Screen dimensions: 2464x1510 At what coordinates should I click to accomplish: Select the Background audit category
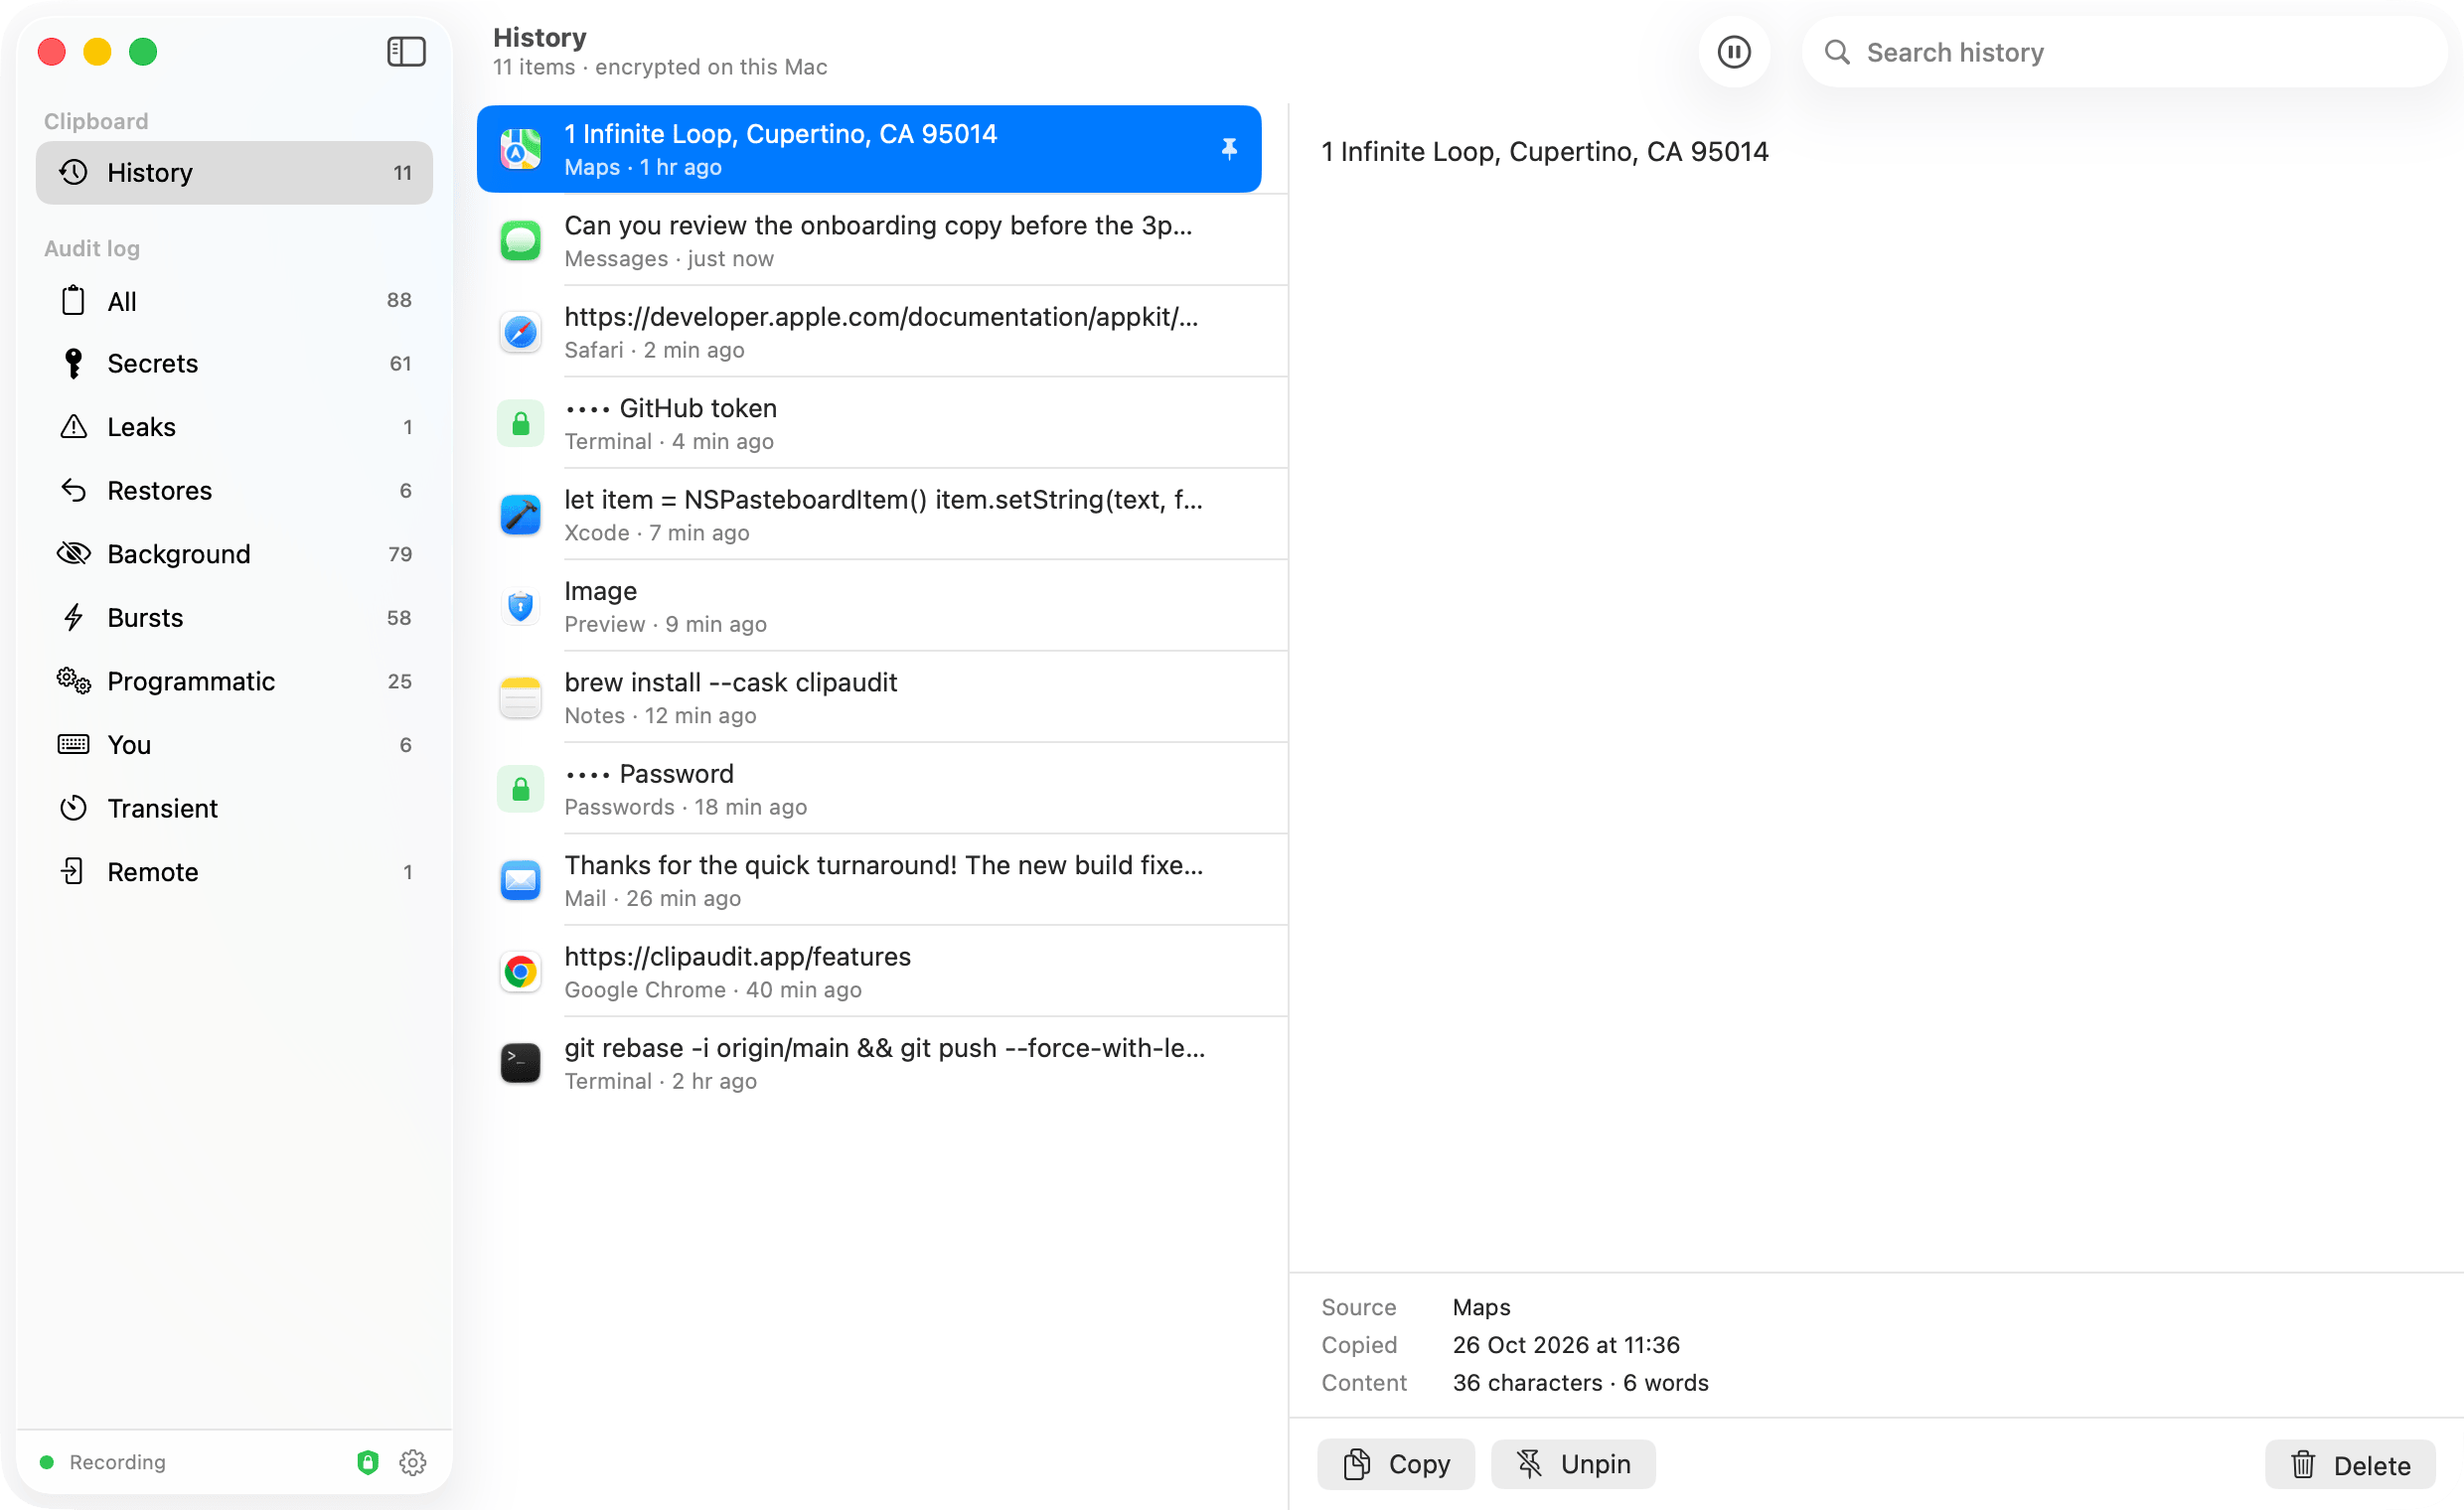(234, 554)
